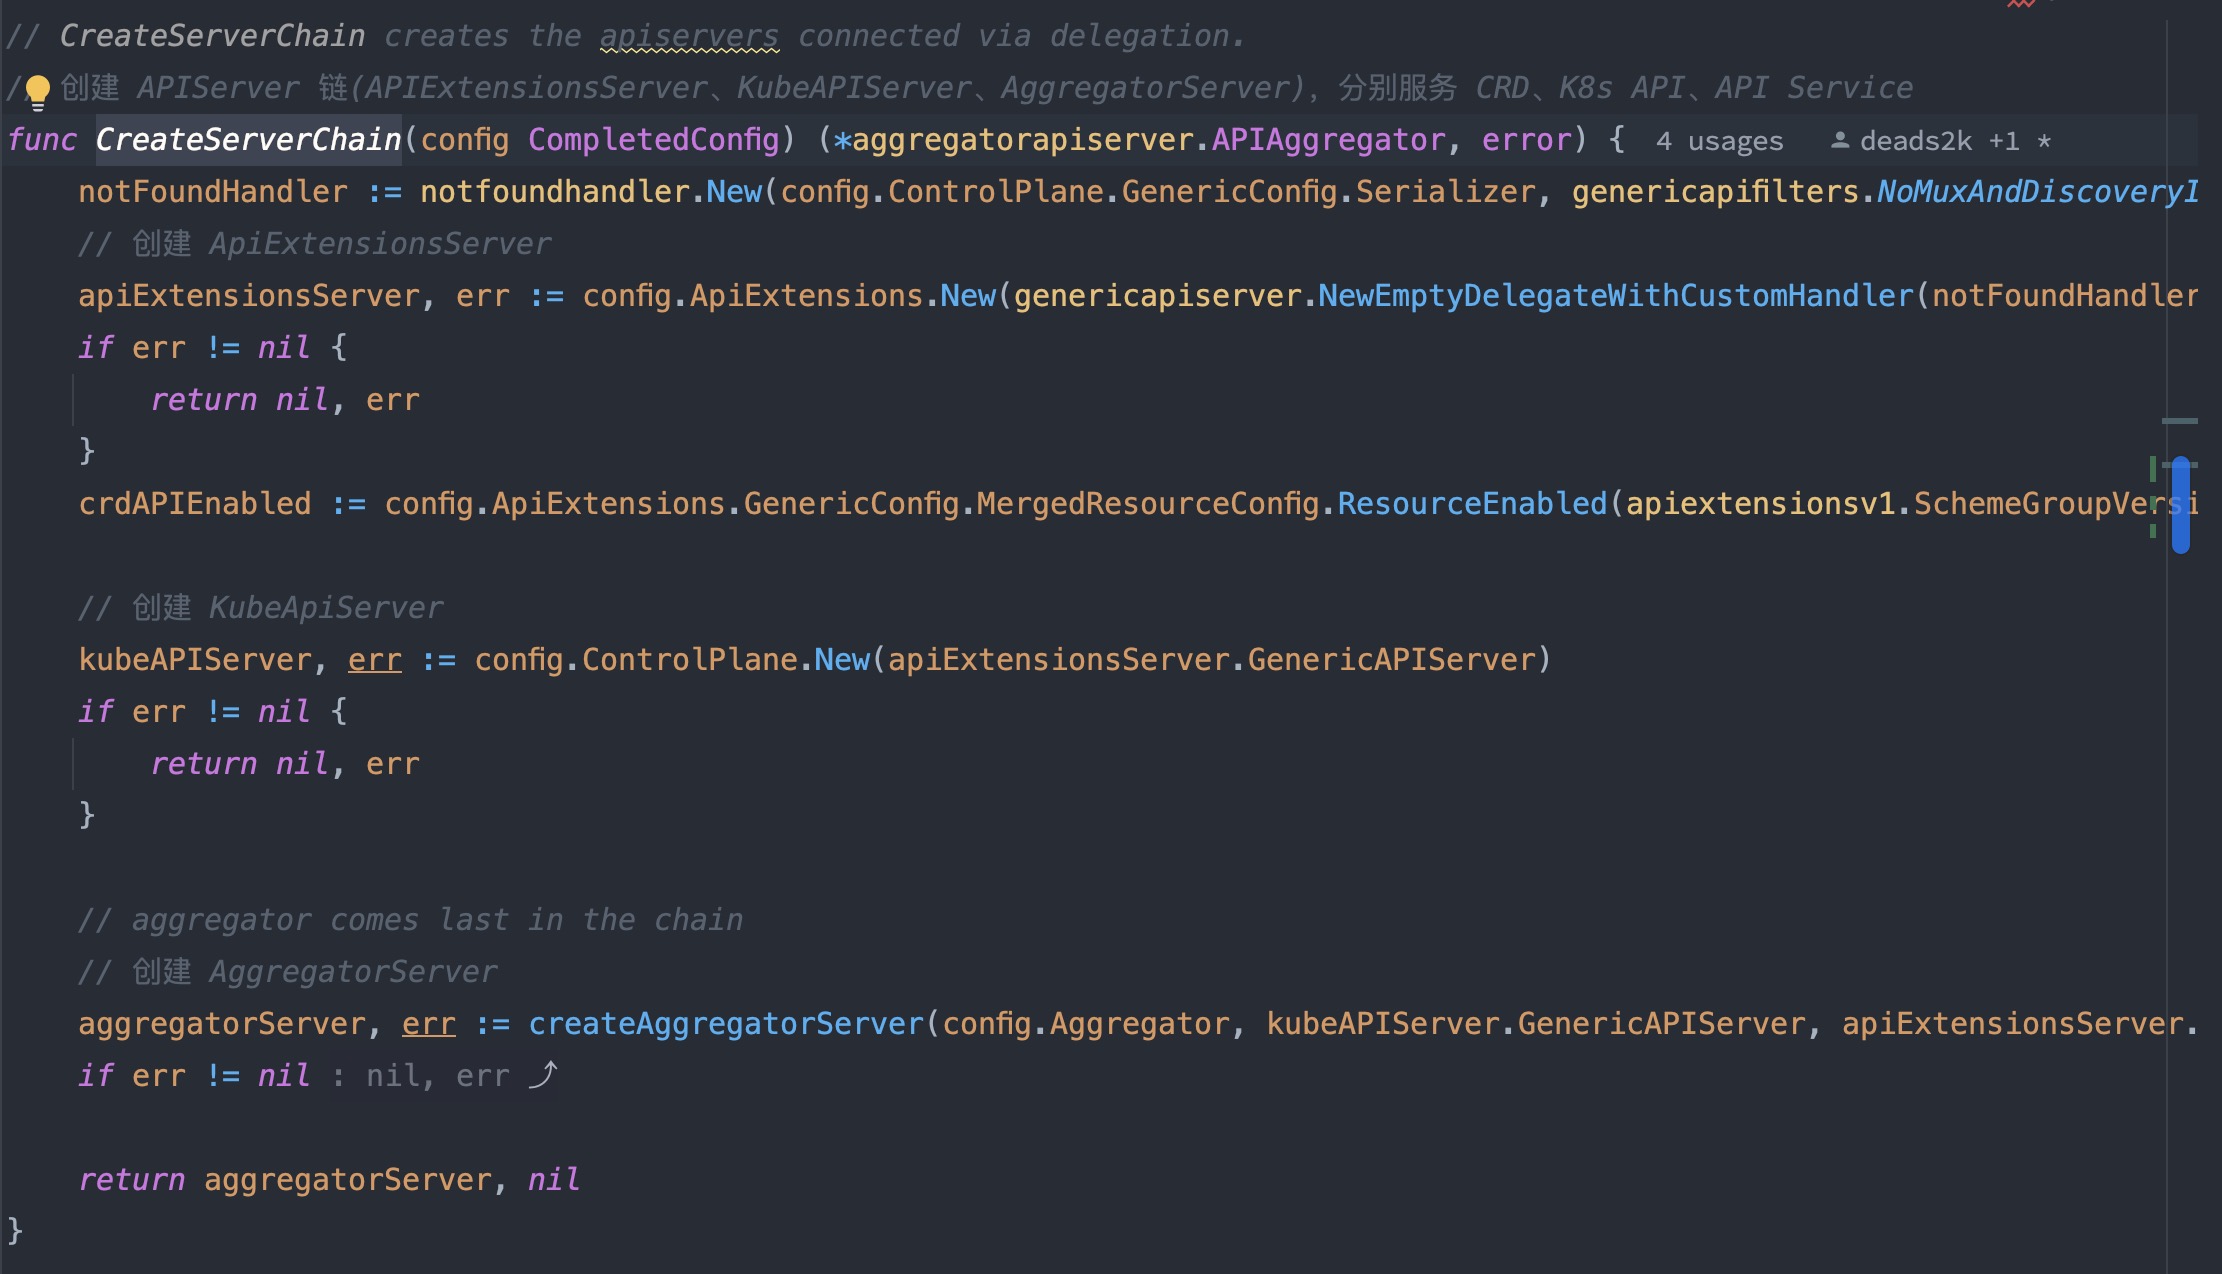This screenshot has height=1274, width=2222.
Task: Click the CreateServerChain function name
Action: [x=248, y=140]
